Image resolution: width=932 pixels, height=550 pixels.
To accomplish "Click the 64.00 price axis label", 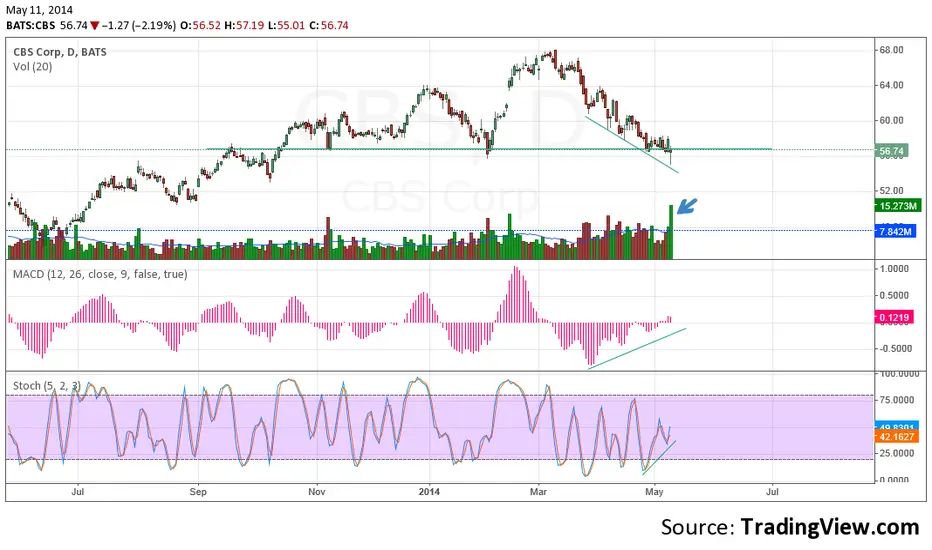I will pyautogui.click(x=892, y=85).
